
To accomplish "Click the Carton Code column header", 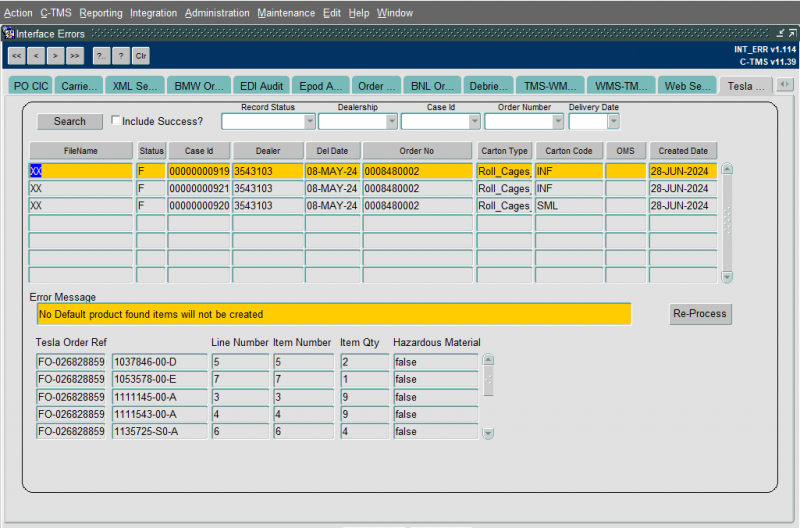I will (x=568, y=151).
